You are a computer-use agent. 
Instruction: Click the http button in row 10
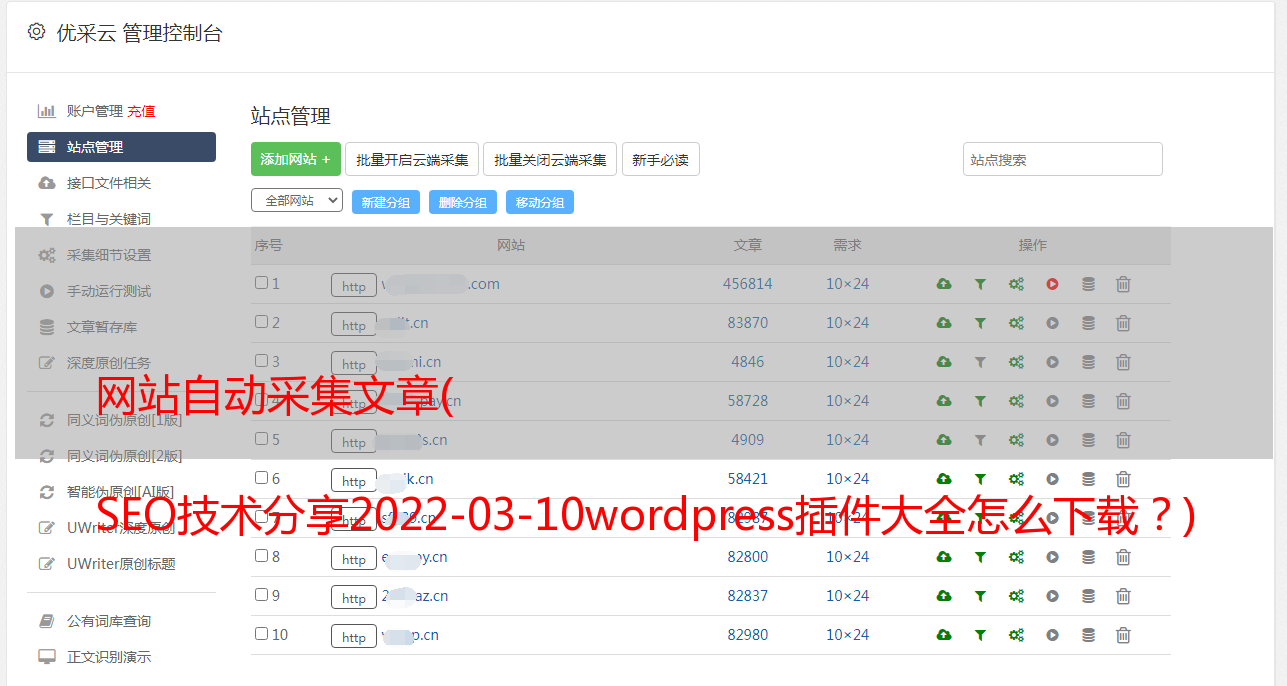click(x=354, y=637)
